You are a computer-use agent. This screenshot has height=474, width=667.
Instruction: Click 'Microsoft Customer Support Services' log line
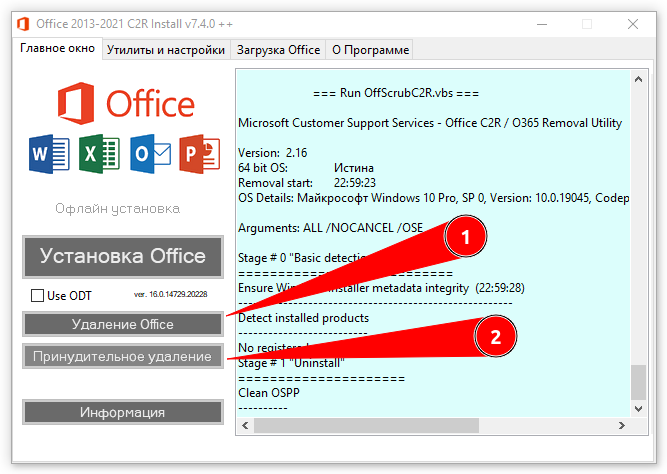click(430, 123)
